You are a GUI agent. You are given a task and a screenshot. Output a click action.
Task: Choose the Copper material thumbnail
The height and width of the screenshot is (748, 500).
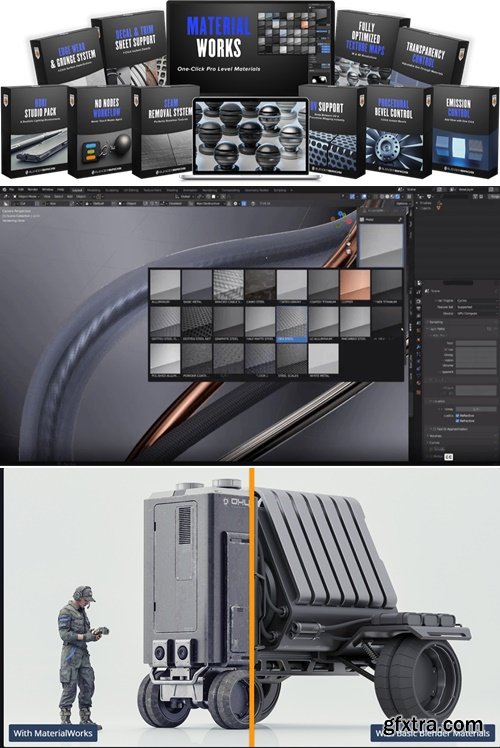(354, 285)
